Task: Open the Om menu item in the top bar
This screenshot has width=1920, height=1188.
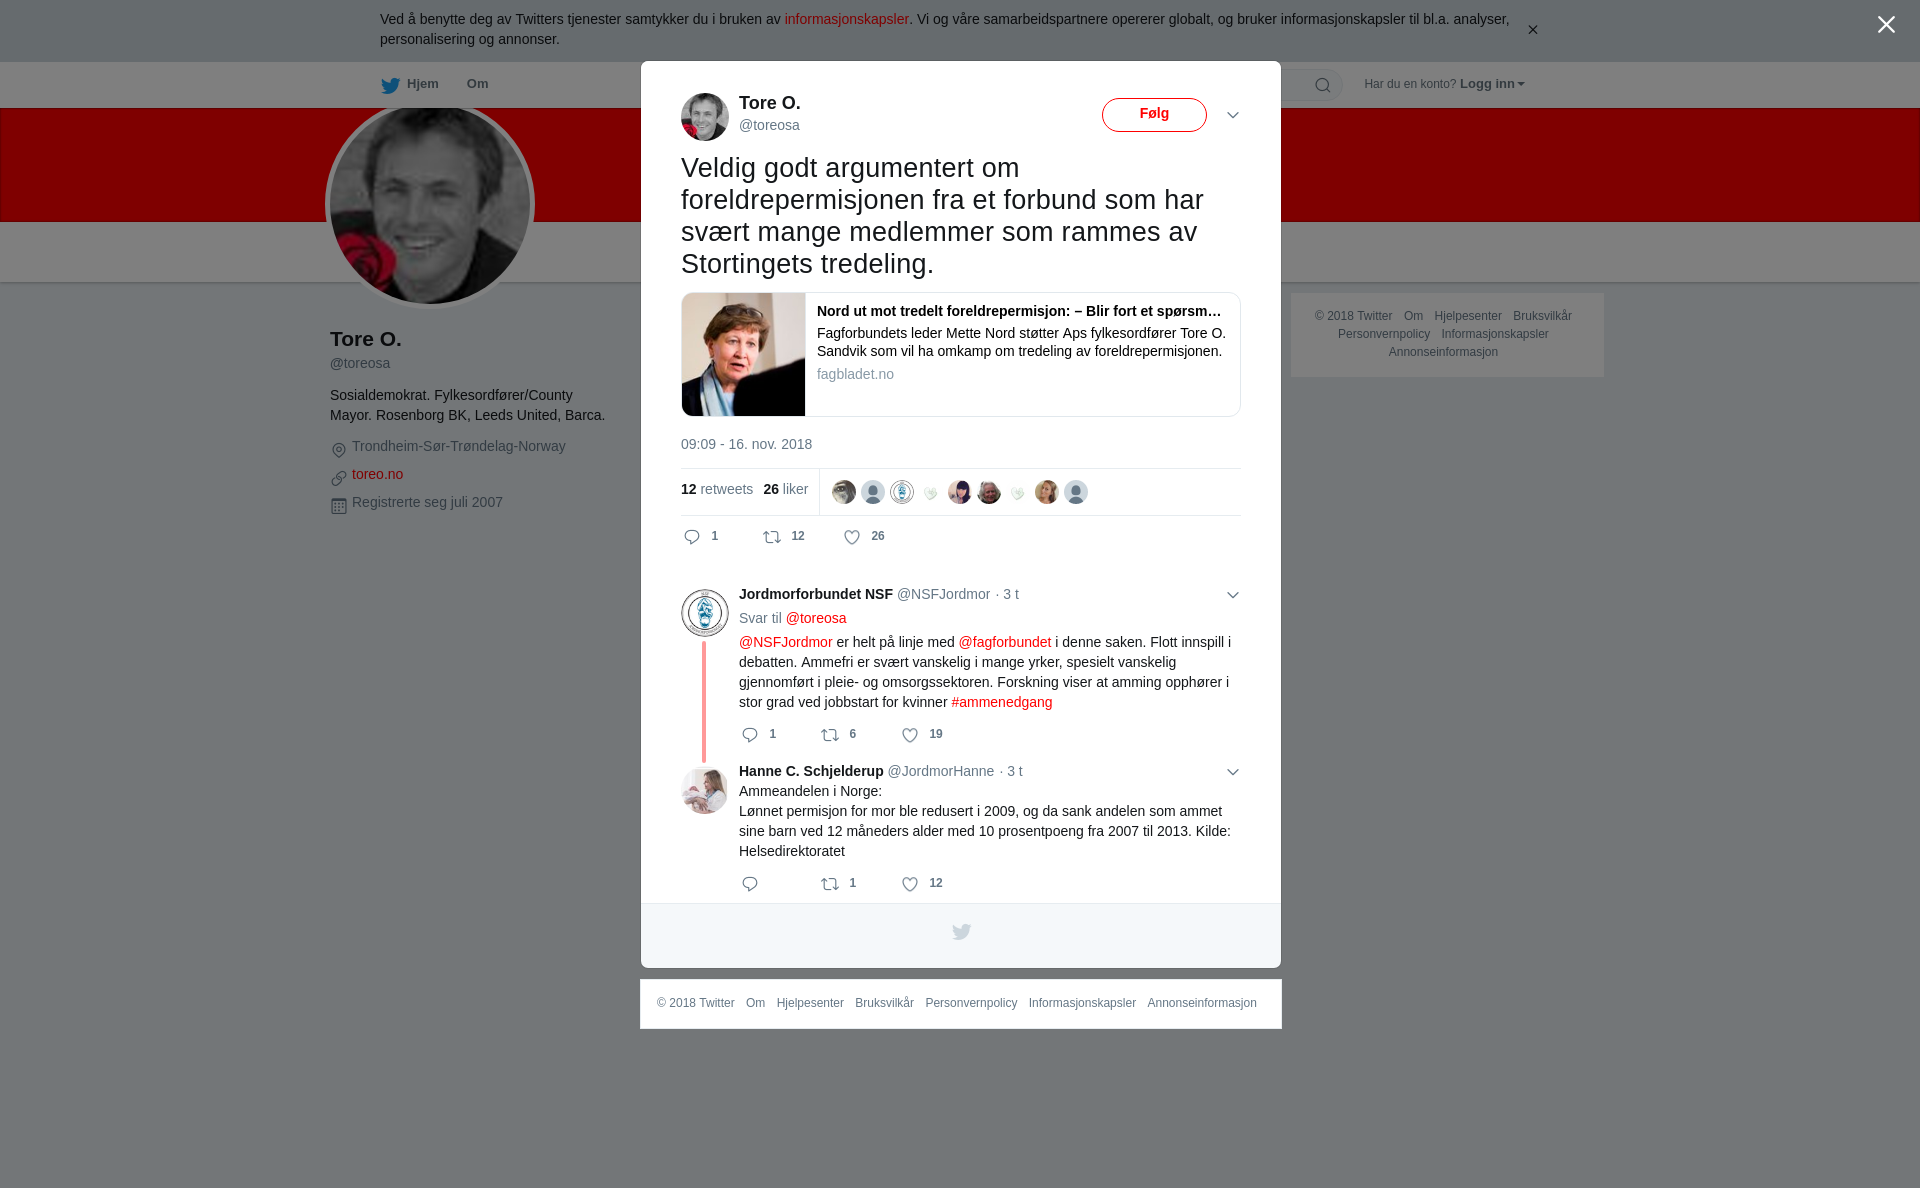Action: [x=478, y=84]
